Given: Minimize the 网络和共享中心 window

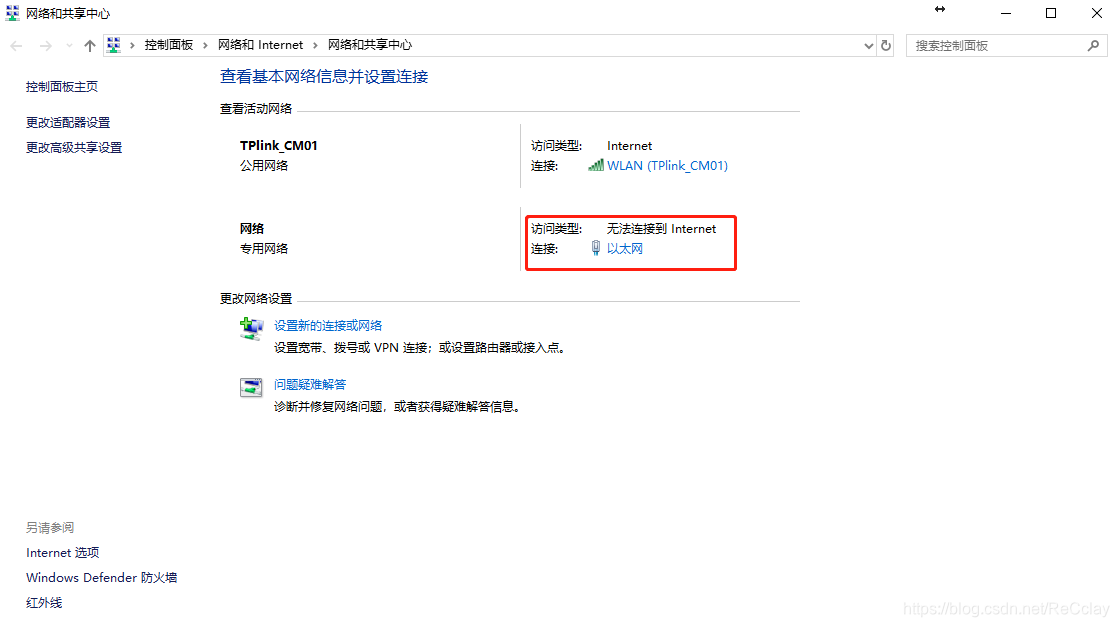Looking at the screenshot, I should (x=1006, y=13).
